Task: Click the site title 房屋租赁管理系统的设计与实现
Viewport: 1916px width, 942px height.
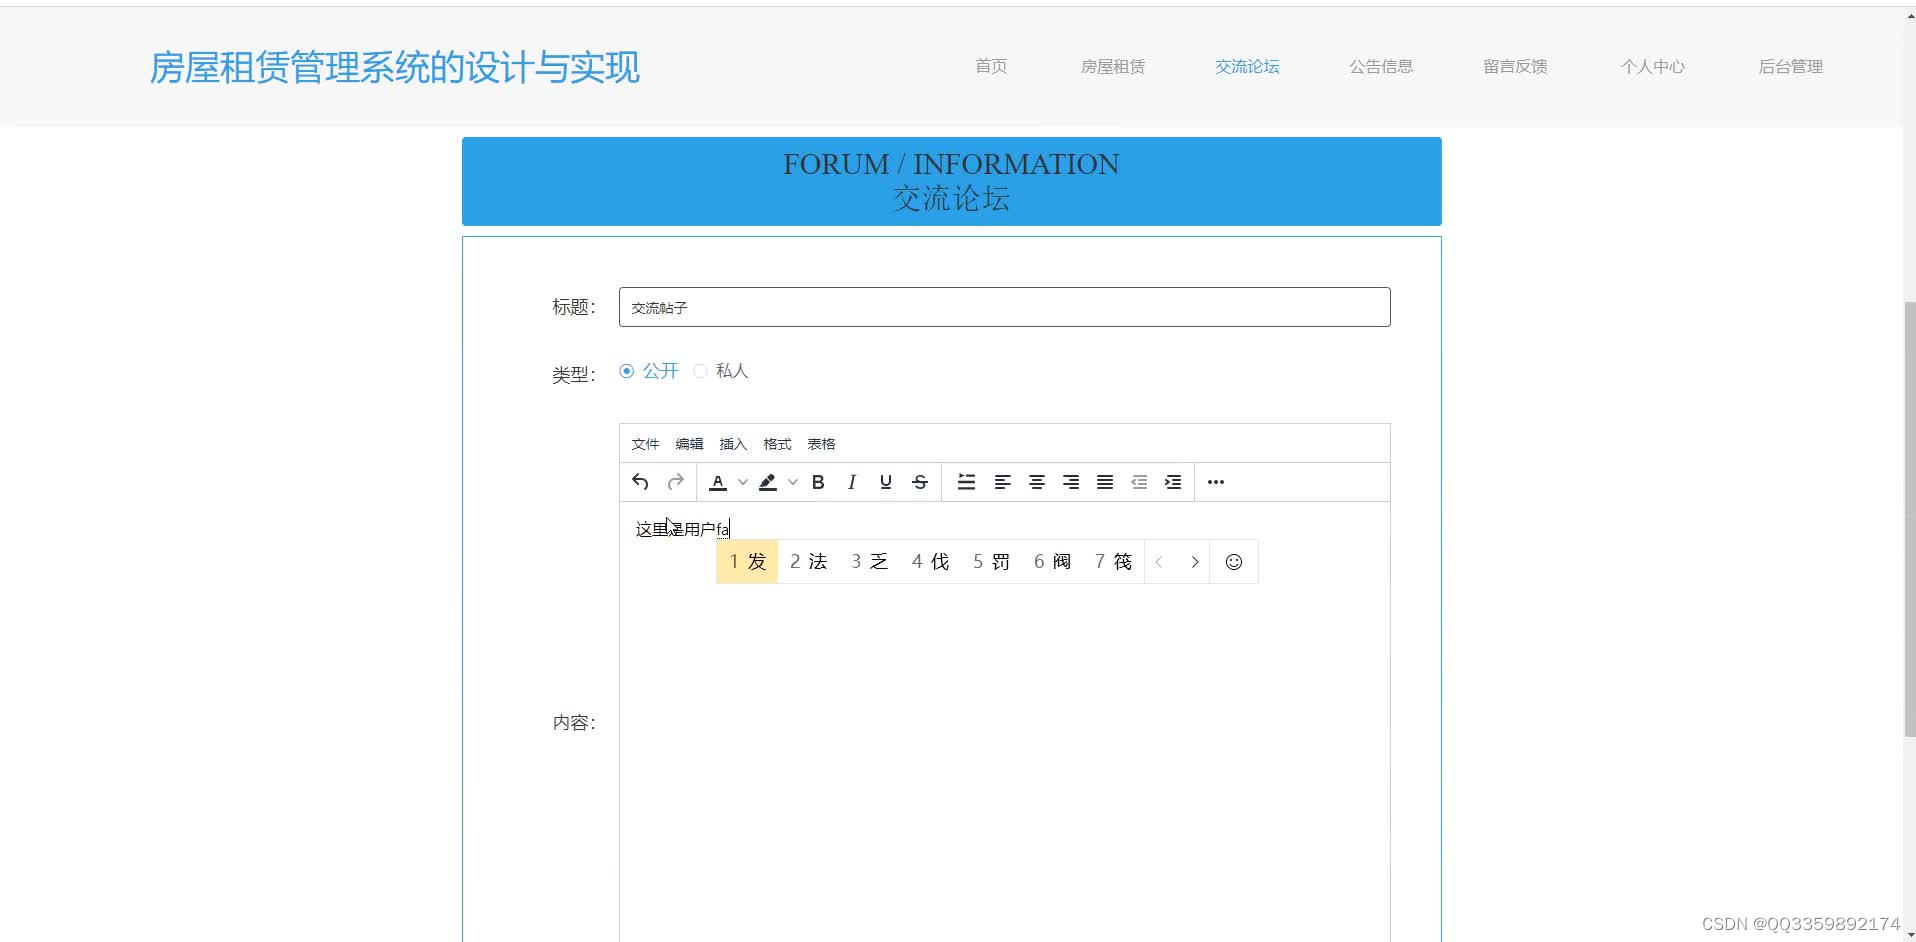Action: [x=394, y=67]
